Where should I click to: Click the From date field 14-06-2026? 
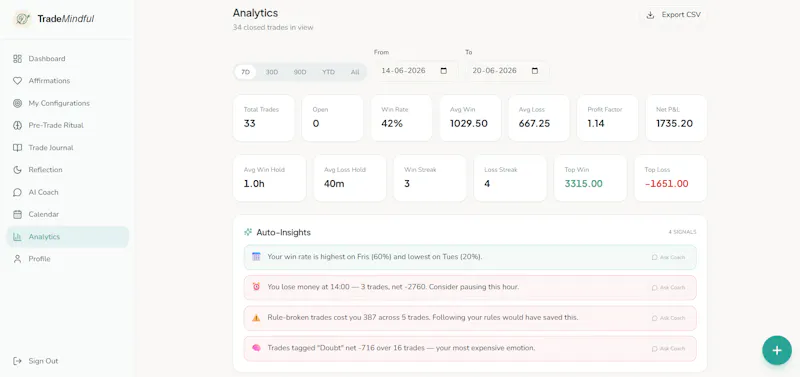416,71
